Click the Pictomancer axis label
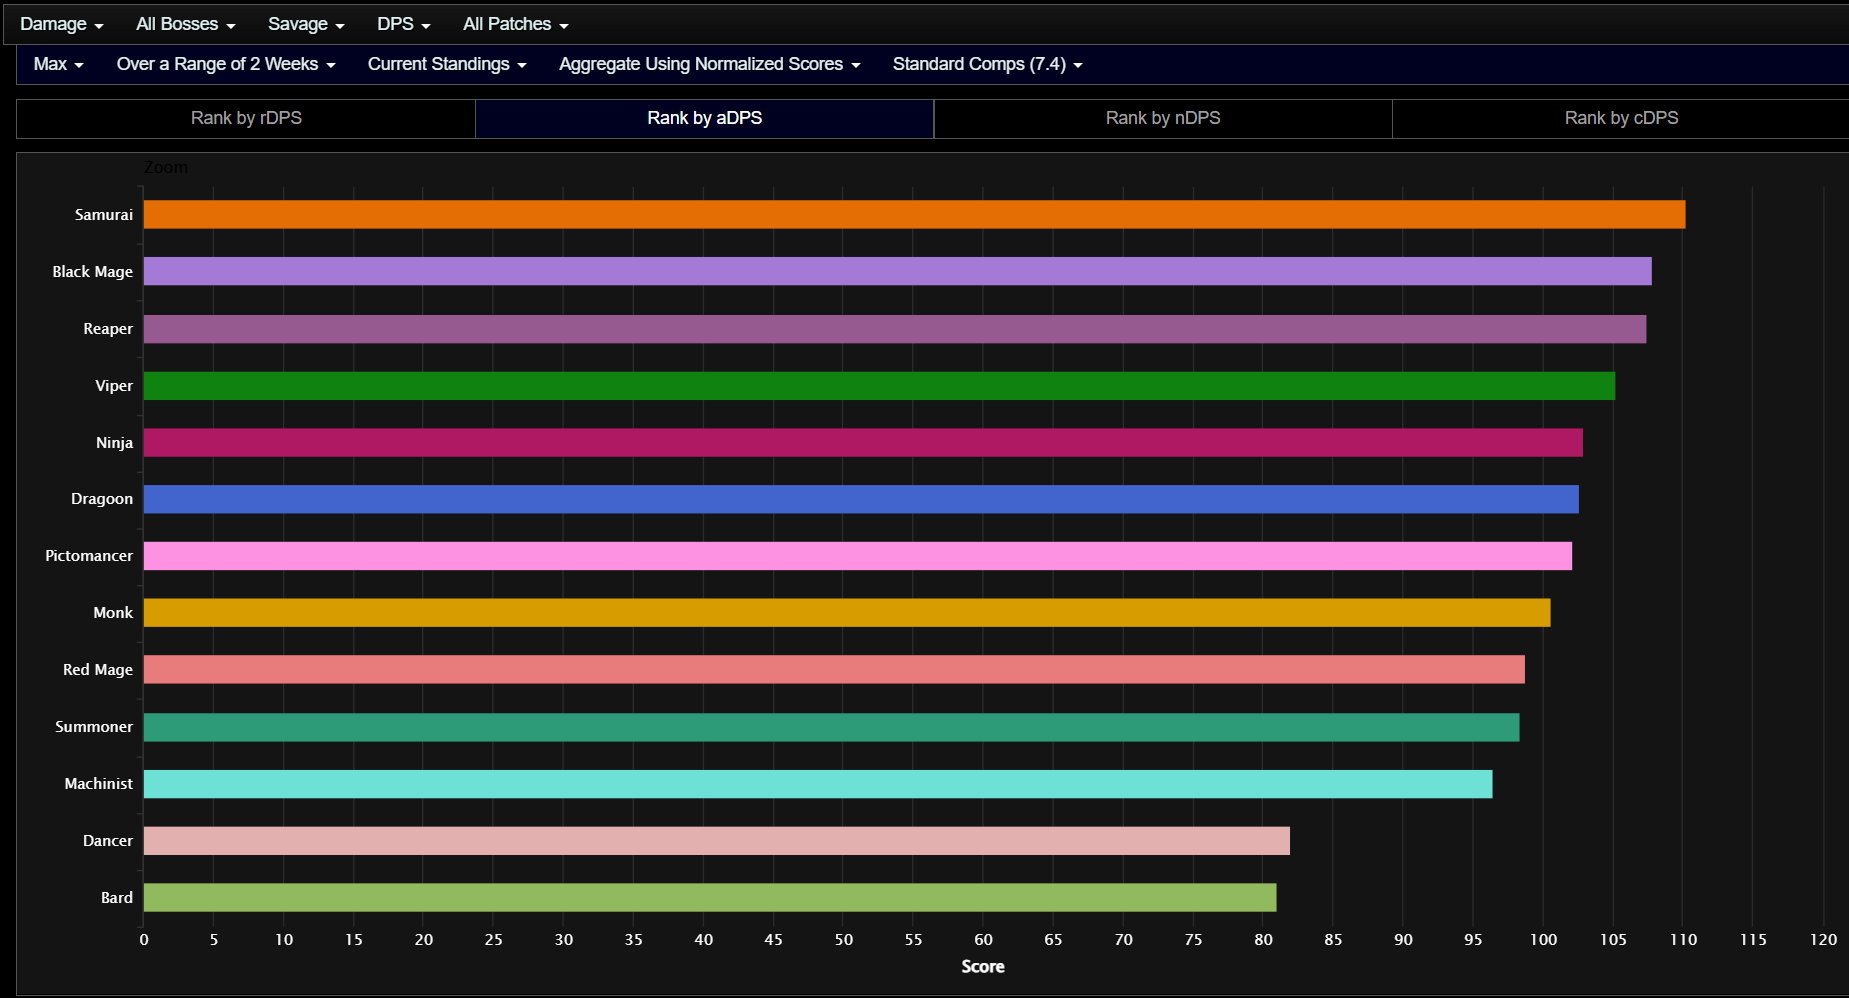This screenshot has height=998, width=1849. (x=89, y=556)
